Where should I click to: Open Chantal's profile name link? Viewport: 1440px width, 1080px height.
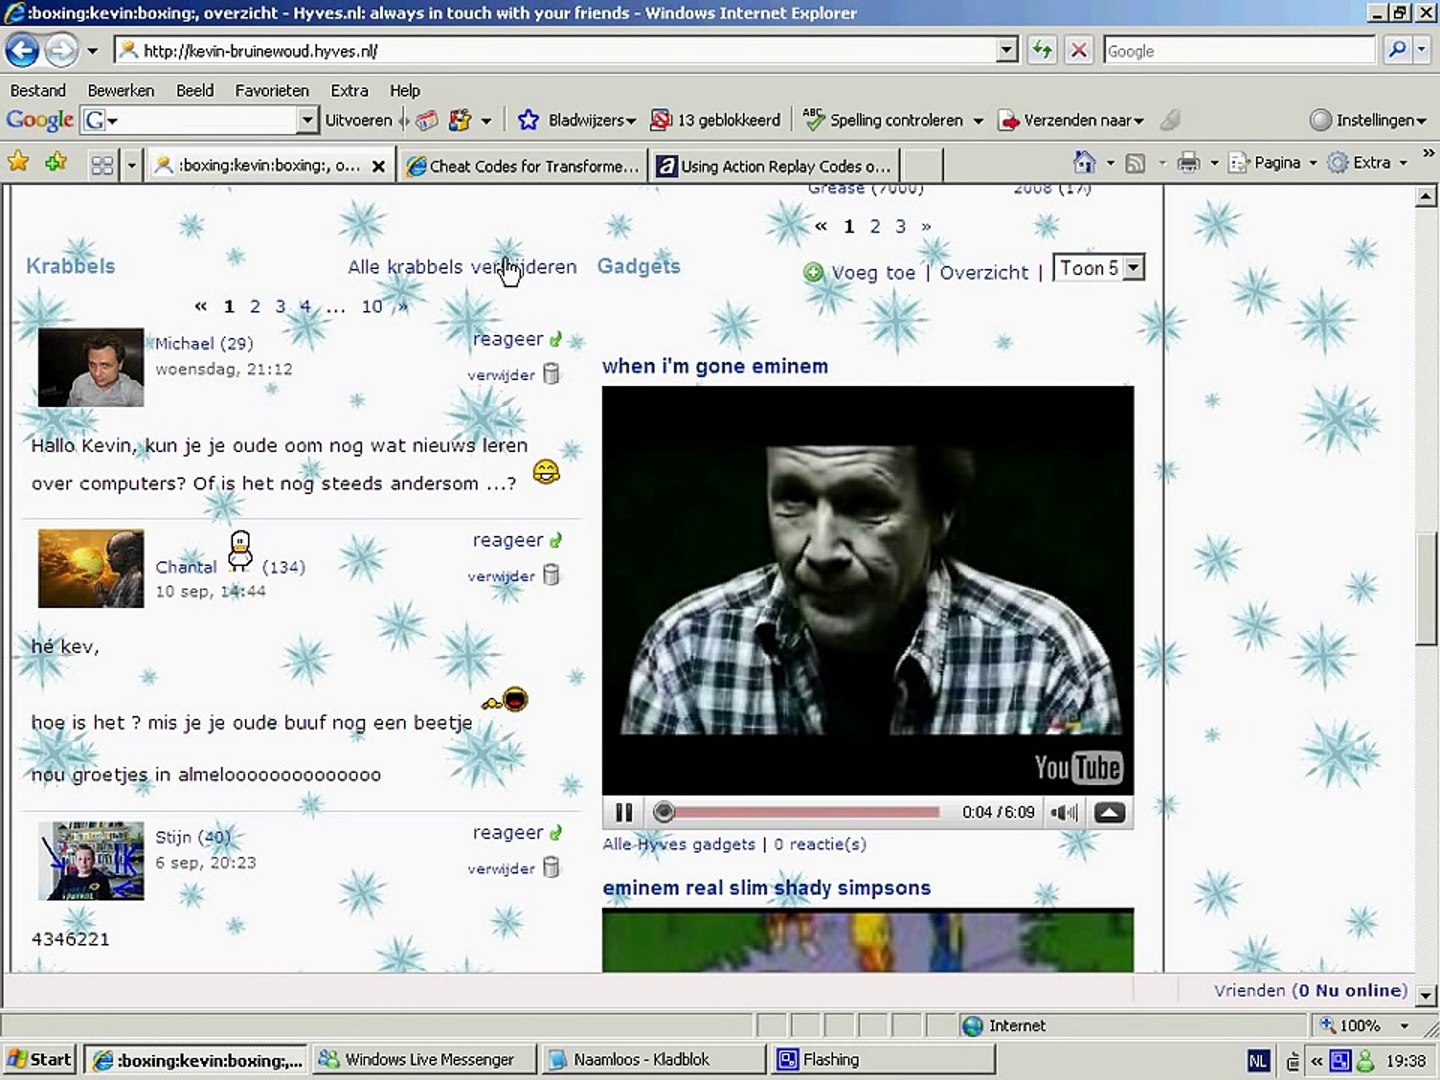pyautogui.click(x=186, y=567)
